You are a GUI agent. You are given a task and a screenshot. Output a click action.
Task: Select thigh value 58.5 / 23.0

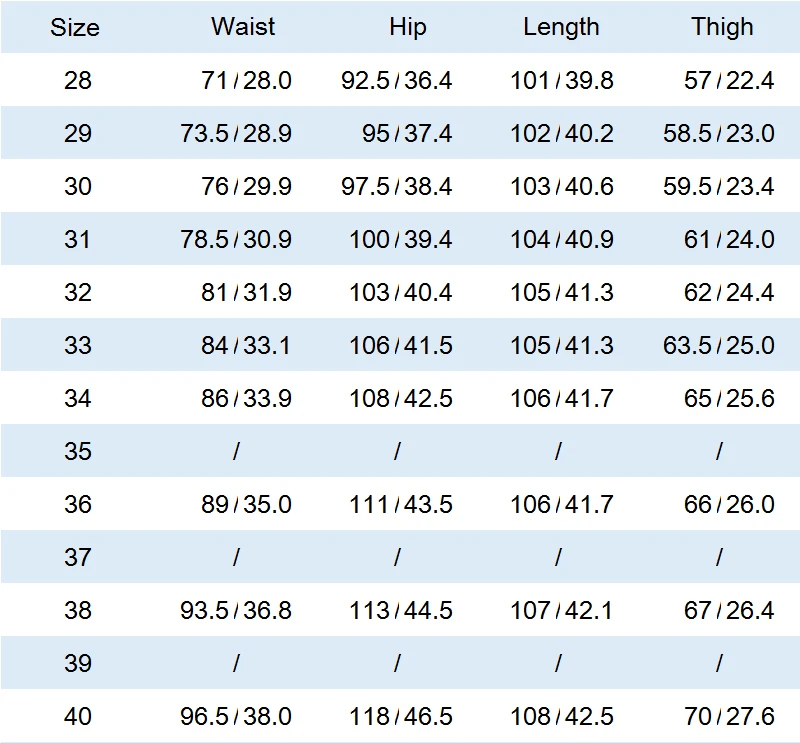[x=718, y=133]
